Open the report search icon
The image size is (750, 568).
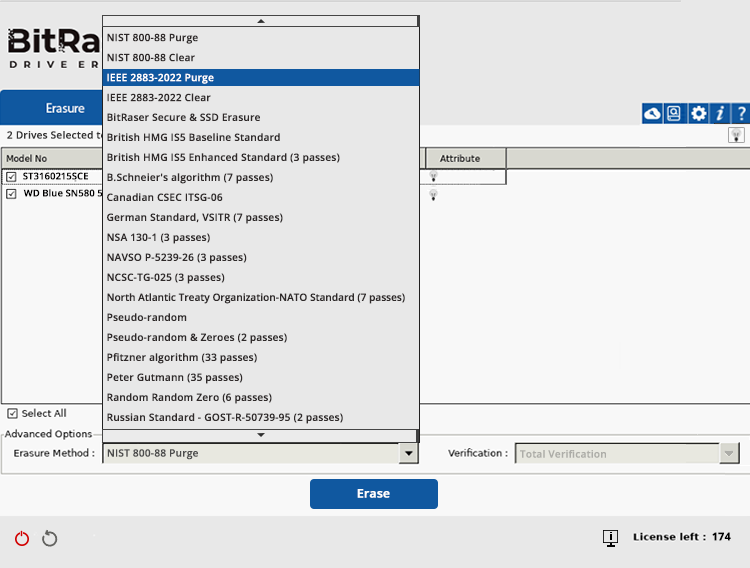[x=675, y=113]
